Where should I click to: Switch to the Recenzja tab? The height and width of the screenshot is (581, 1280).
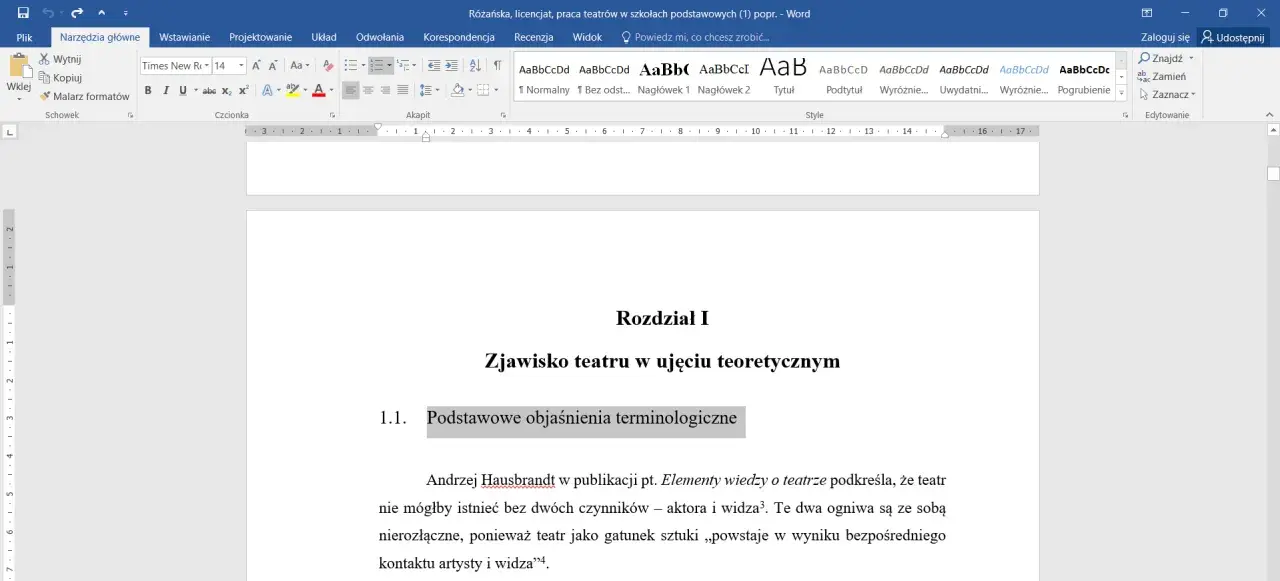point(533,37)
